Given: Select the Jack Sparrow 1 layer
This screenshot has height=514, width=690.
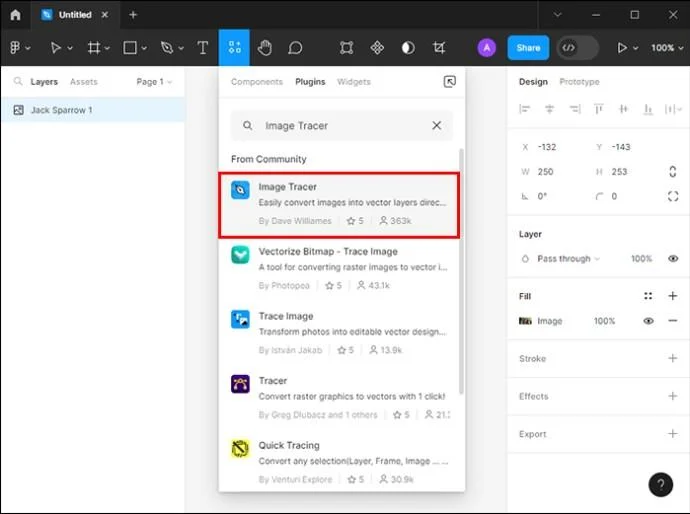Looking at the screenshot, I should click(x=93, y=110).
